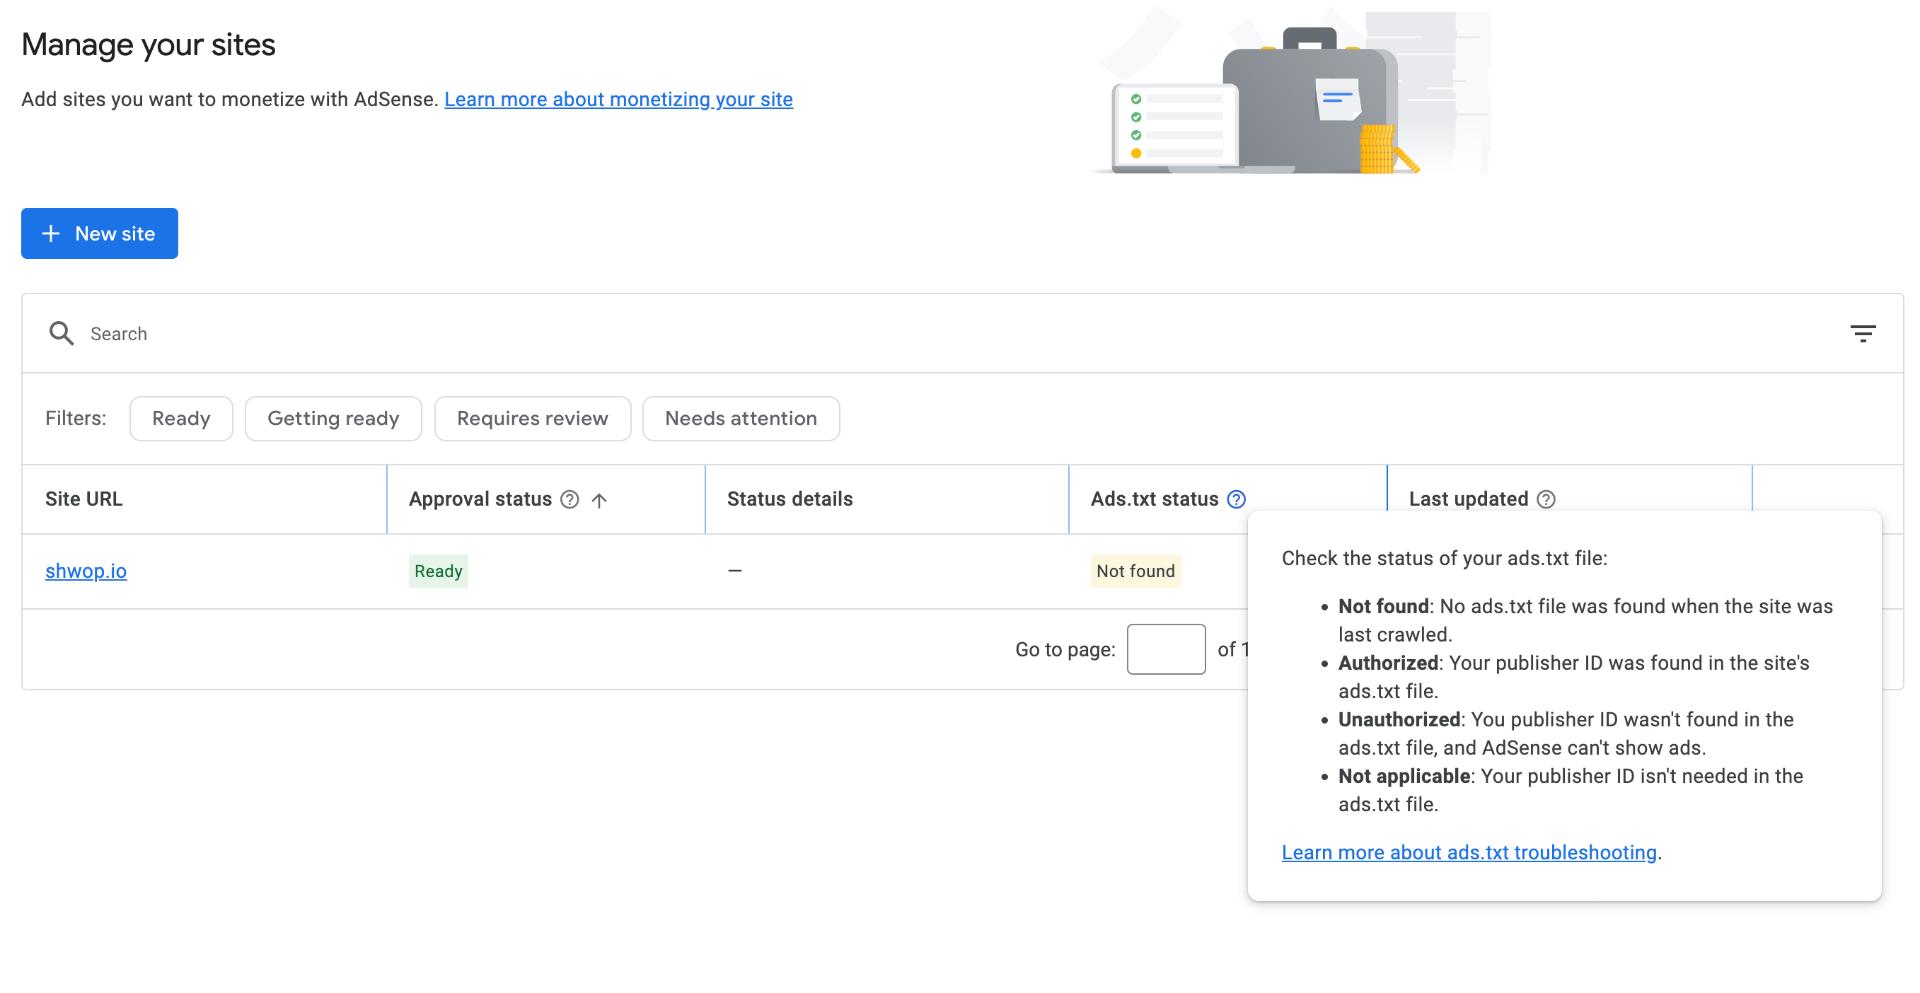This screenshot has height=993, width=1920.
Task: Click the filter list icon
Action: (x=1862, y=334)
